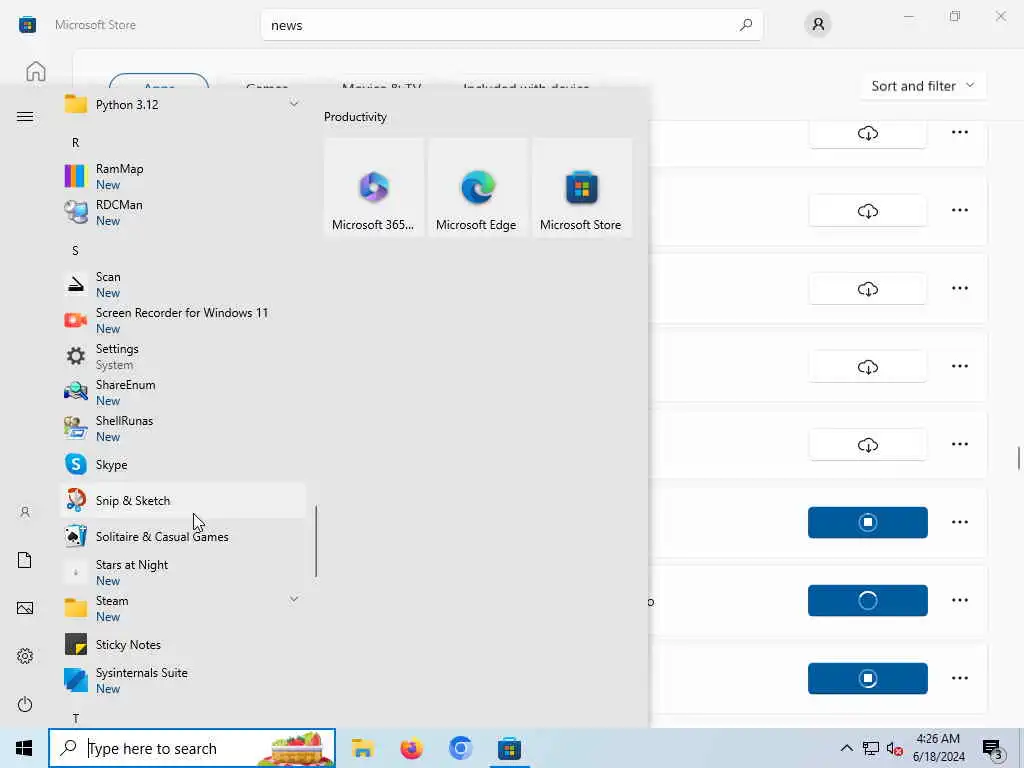Open the Microsoft 365 tile
This screenshot has width=1024, height=768.
point(374,187)
